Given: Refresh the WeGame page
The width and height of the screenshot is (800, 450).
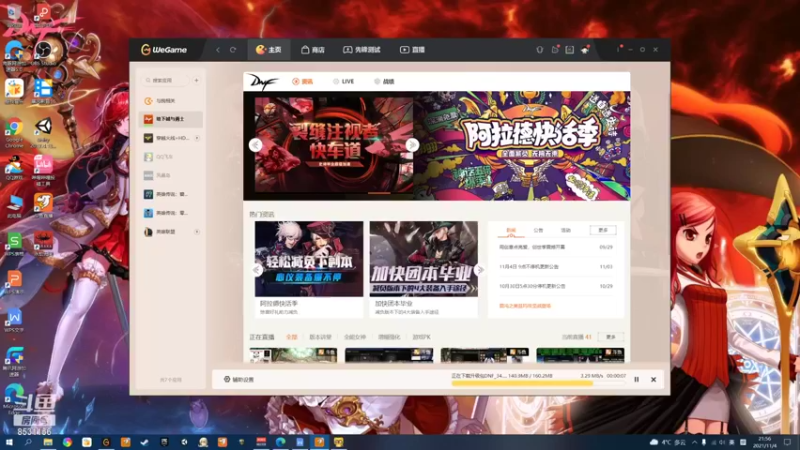Looking at the screenshot, I should click(233, 49).
